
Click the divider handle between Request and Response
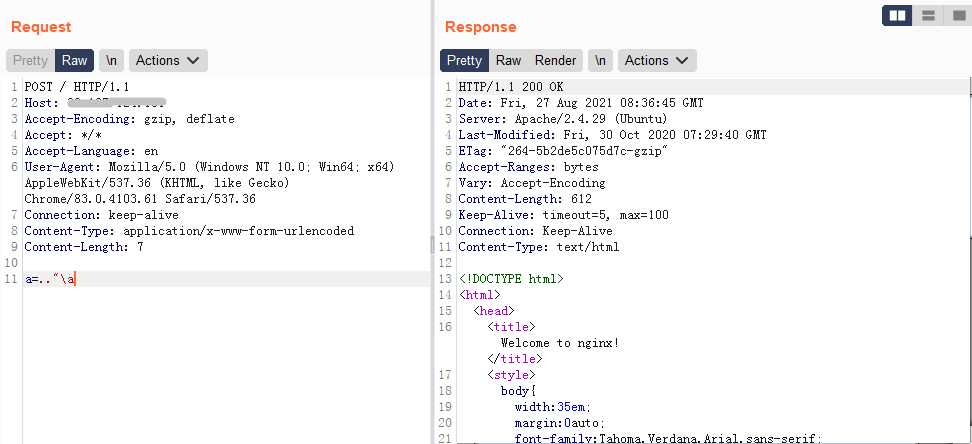click(432, 246)
